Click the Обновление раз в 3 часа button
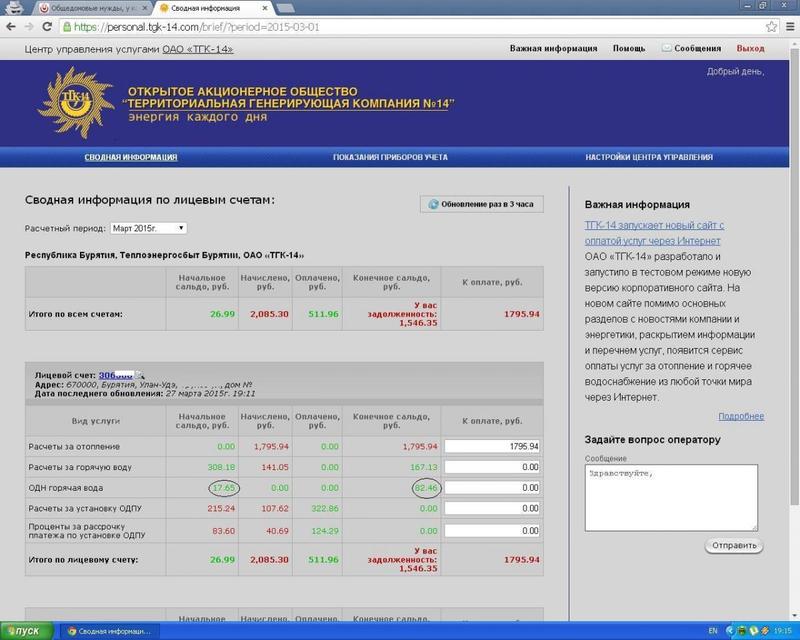Image resolution: width=800 pixels, height=640 pixels. [481, 204]
